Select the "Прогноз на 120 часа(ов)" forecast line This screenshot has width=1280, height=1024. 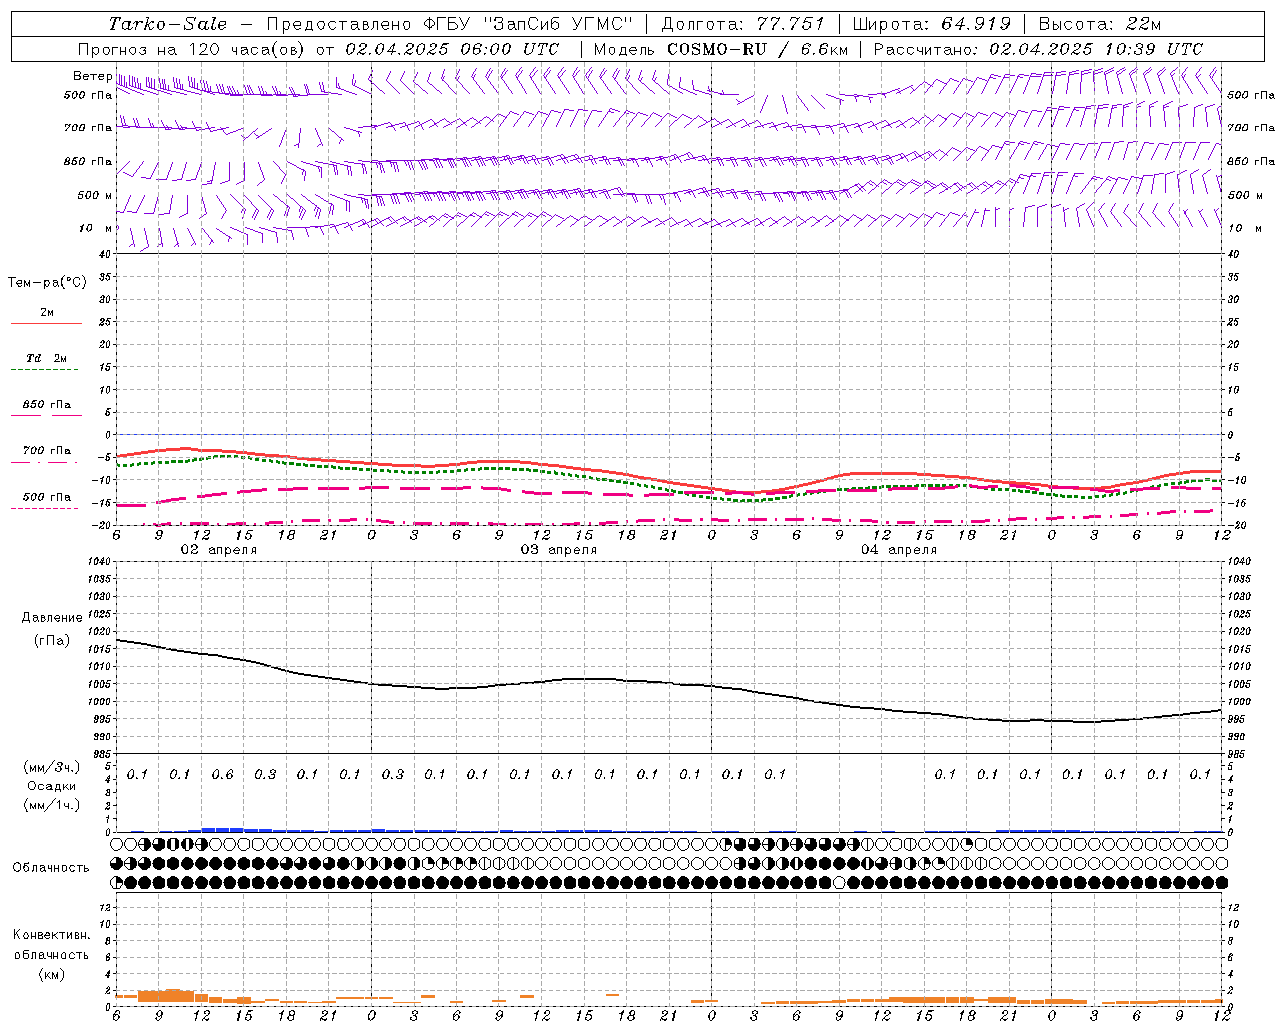click(318, 49)
